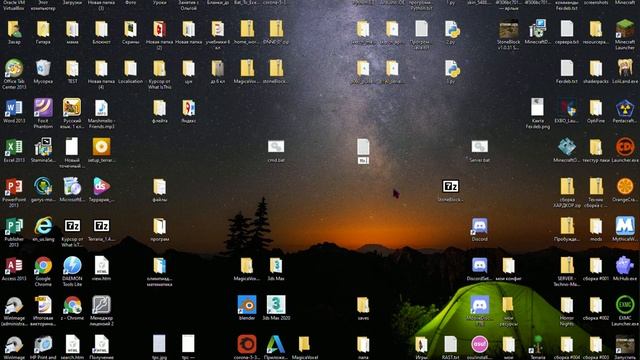Open the orange CD Launcher.exe icon
The height and width of the screenshot is (360, 640).
click(x=625, y=148)
